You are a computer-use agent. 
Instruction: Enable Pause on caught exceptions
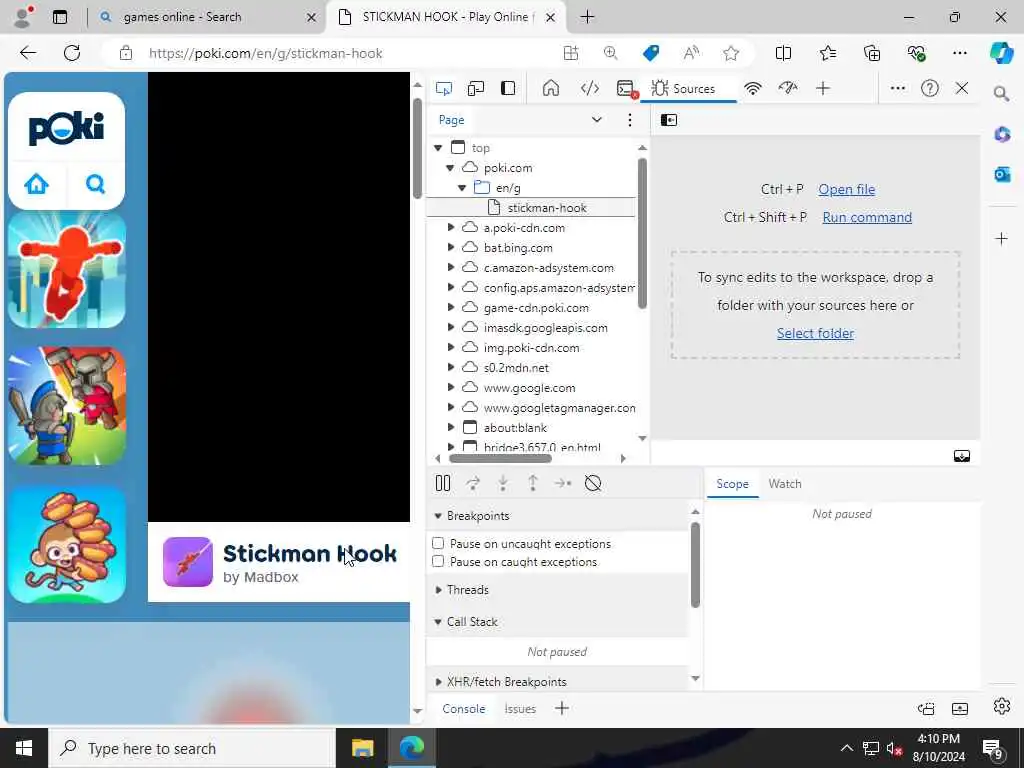pos(438,562)
